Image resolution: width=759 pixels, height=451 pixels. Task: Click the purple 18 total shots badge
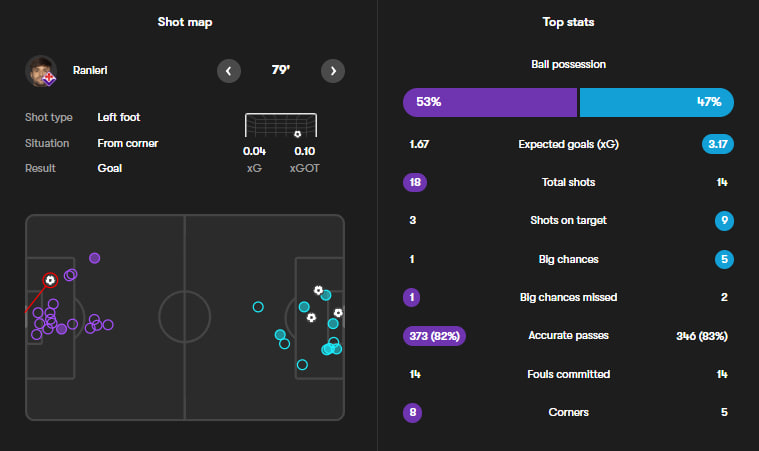[415, 182]
